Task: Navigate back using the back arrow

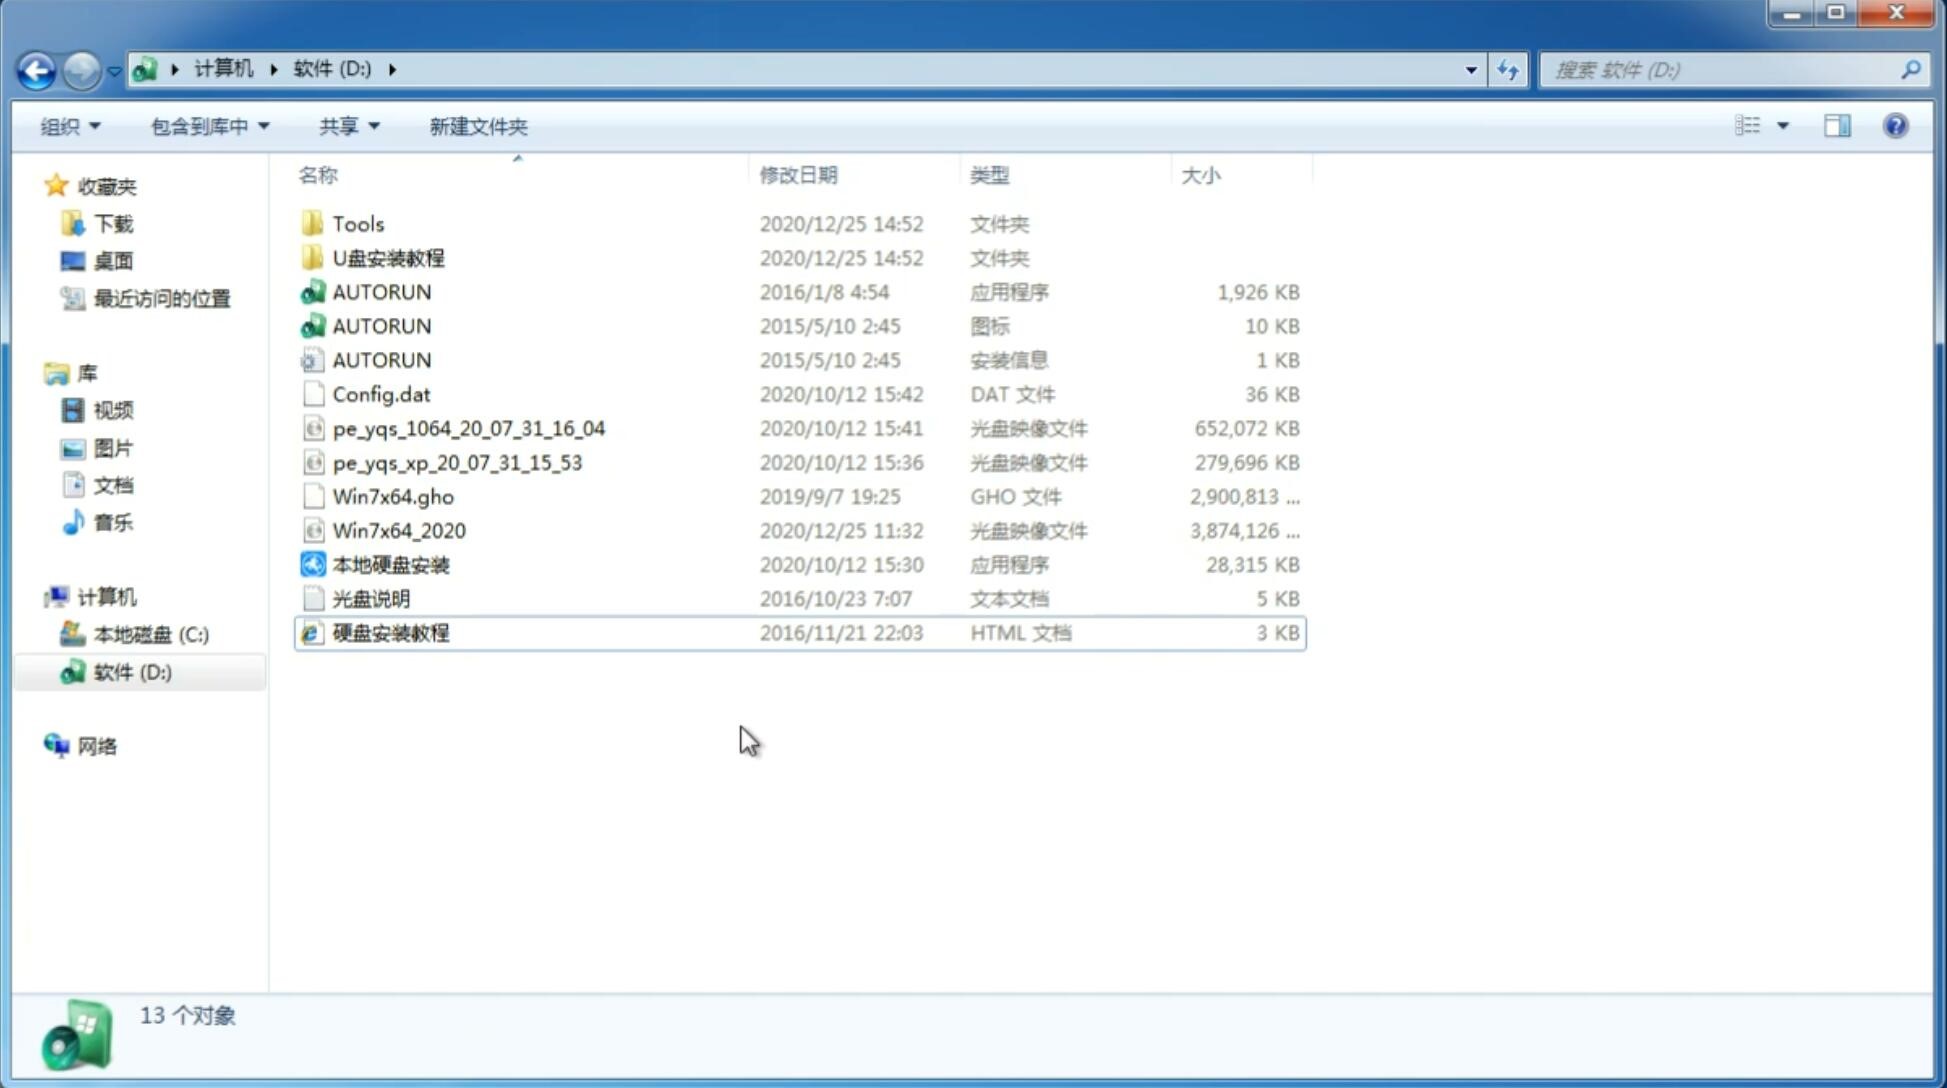Action: [36, 68]
